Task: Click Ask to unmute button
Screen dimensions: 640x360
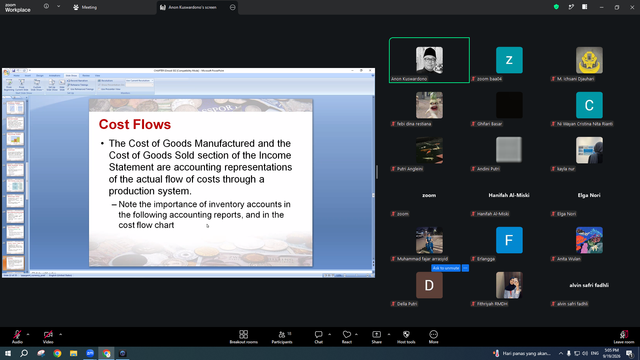Action: (x=446, y=268)
